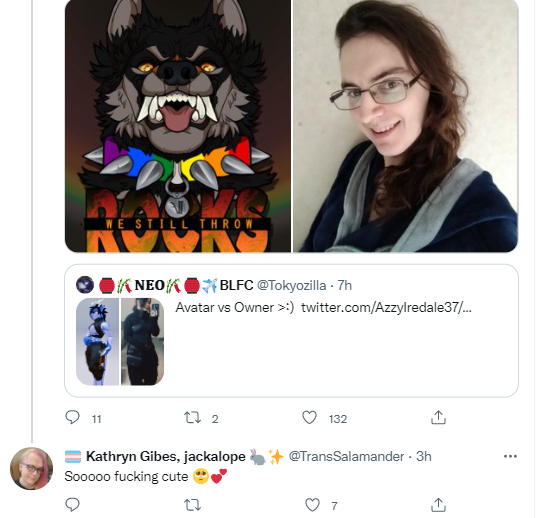This screenshot has width=547, height=518.
Task: Retweet the post with 2 retweets
Action: pyautogui.click(x=192, y=418)
